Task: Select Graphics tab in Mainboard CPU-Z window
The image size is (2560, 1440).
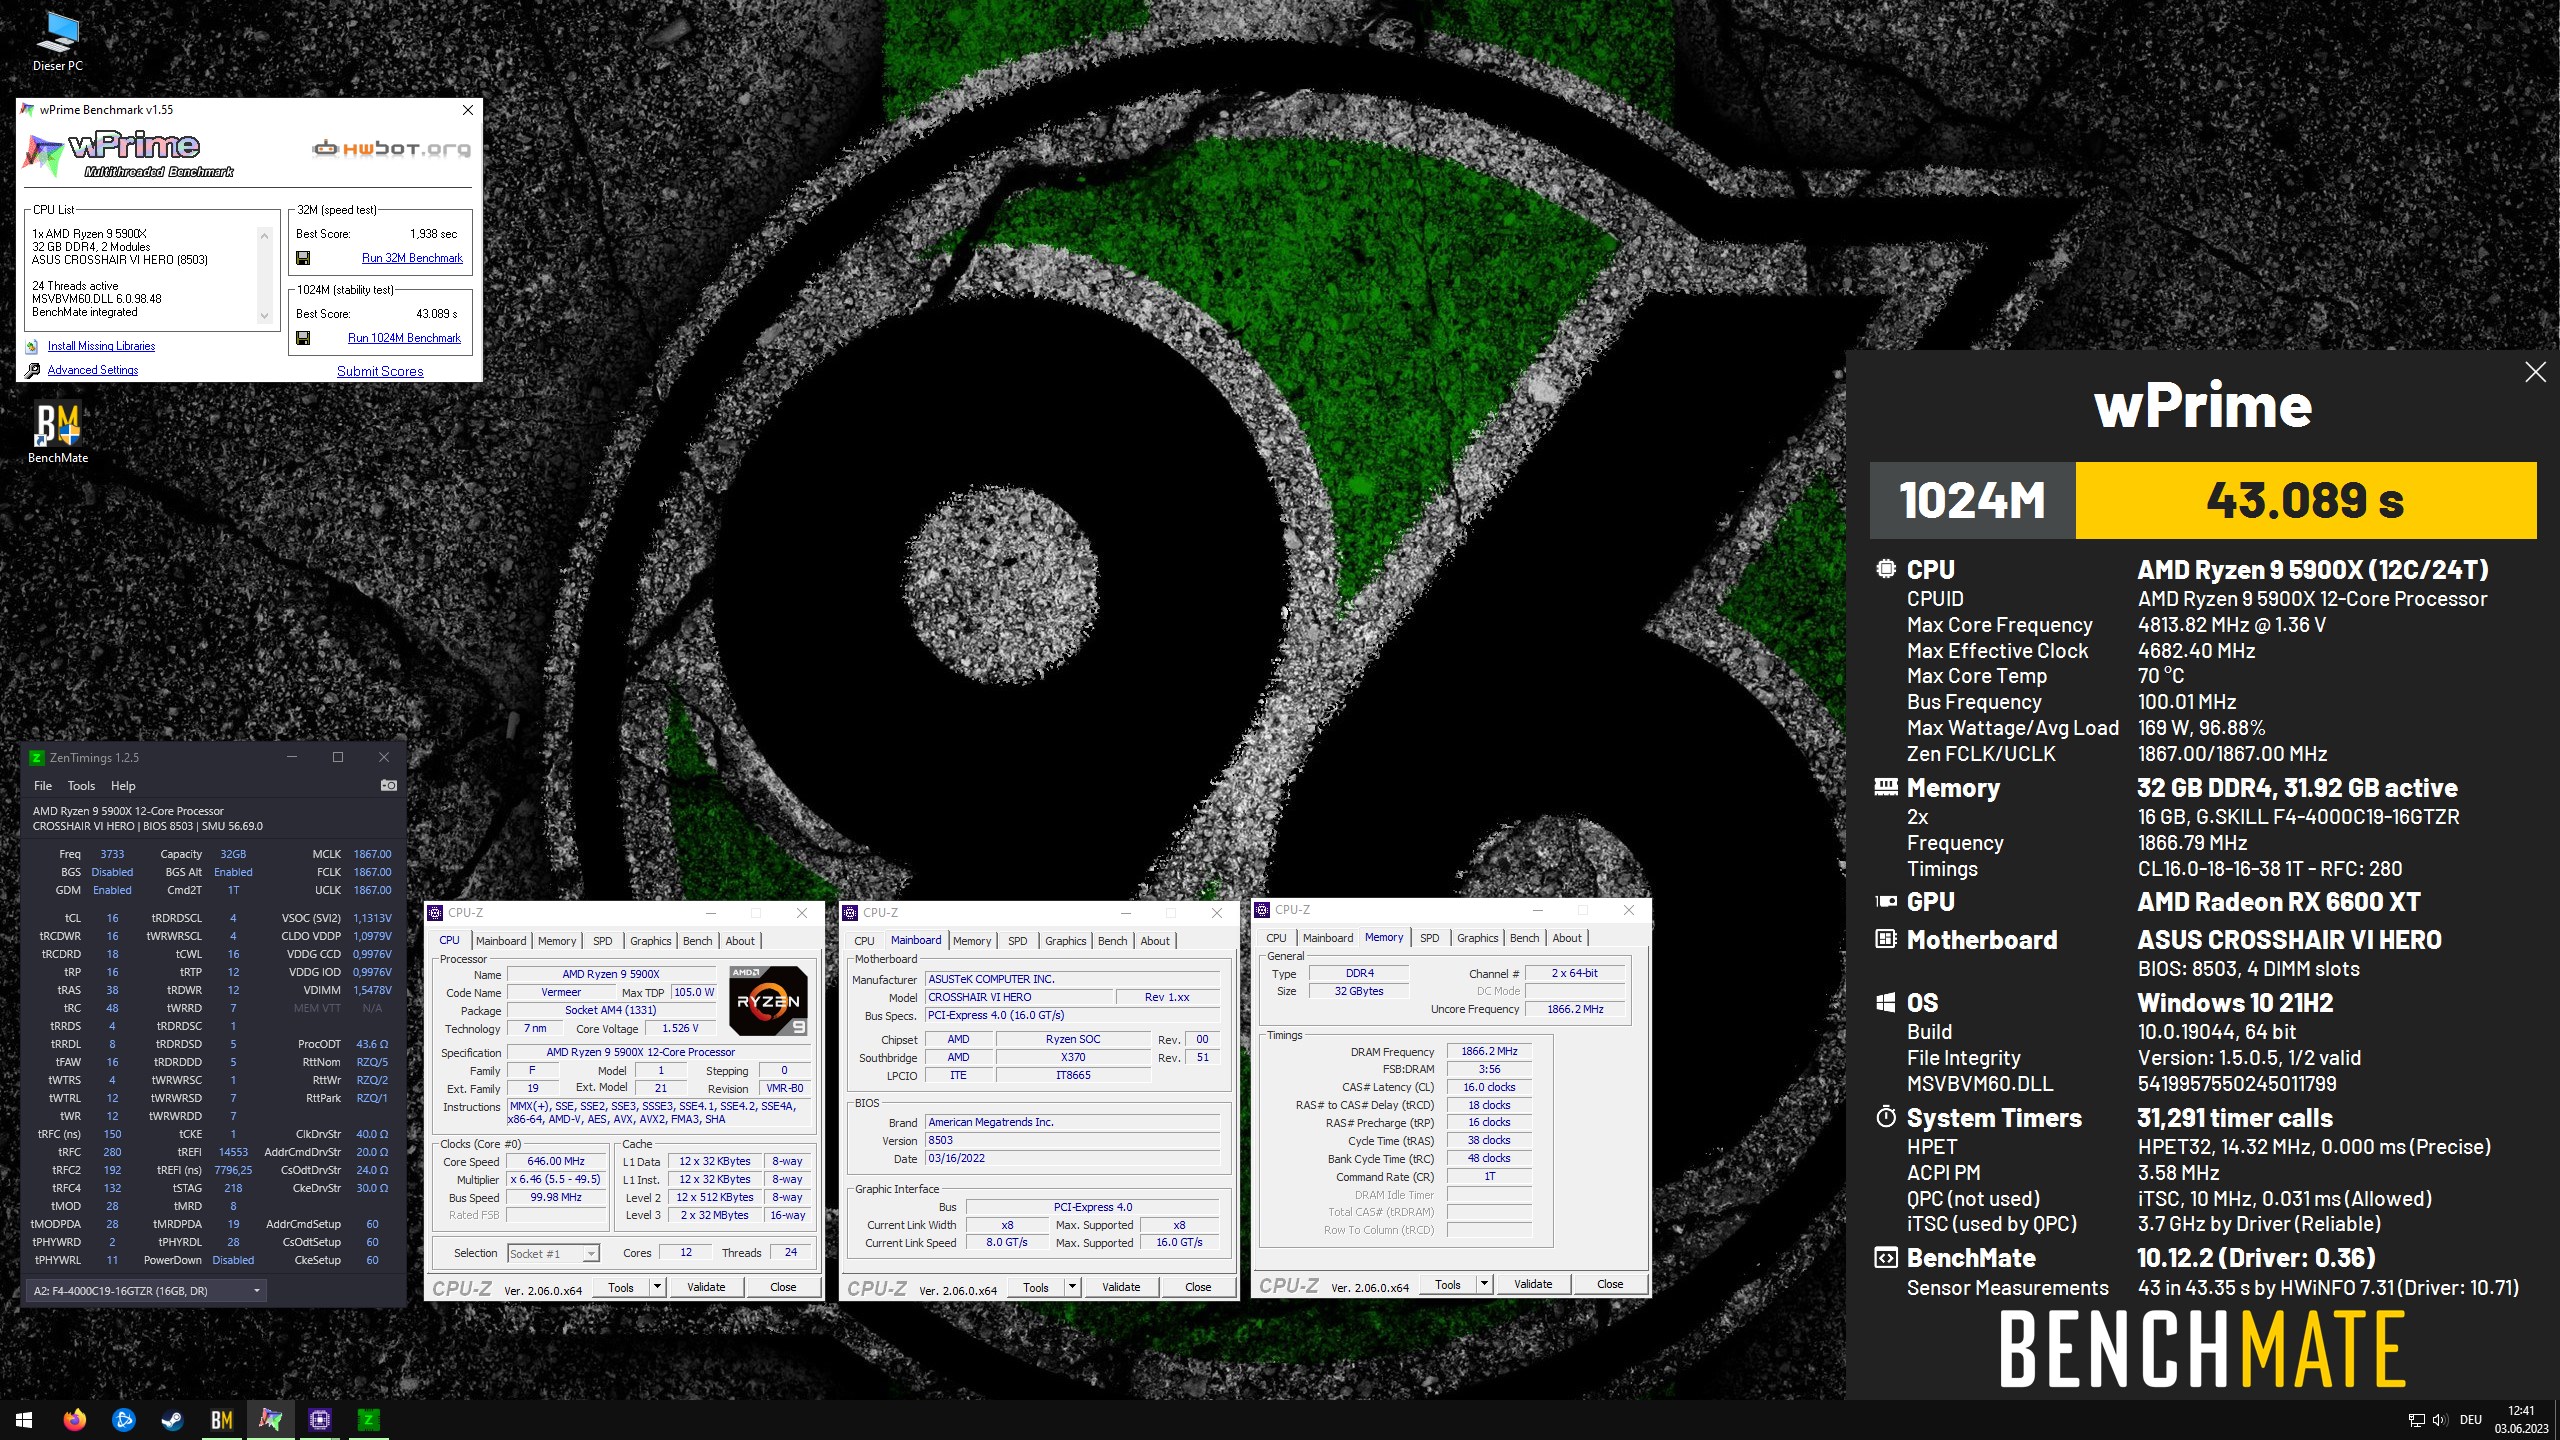Action: tap(1065, 941)
